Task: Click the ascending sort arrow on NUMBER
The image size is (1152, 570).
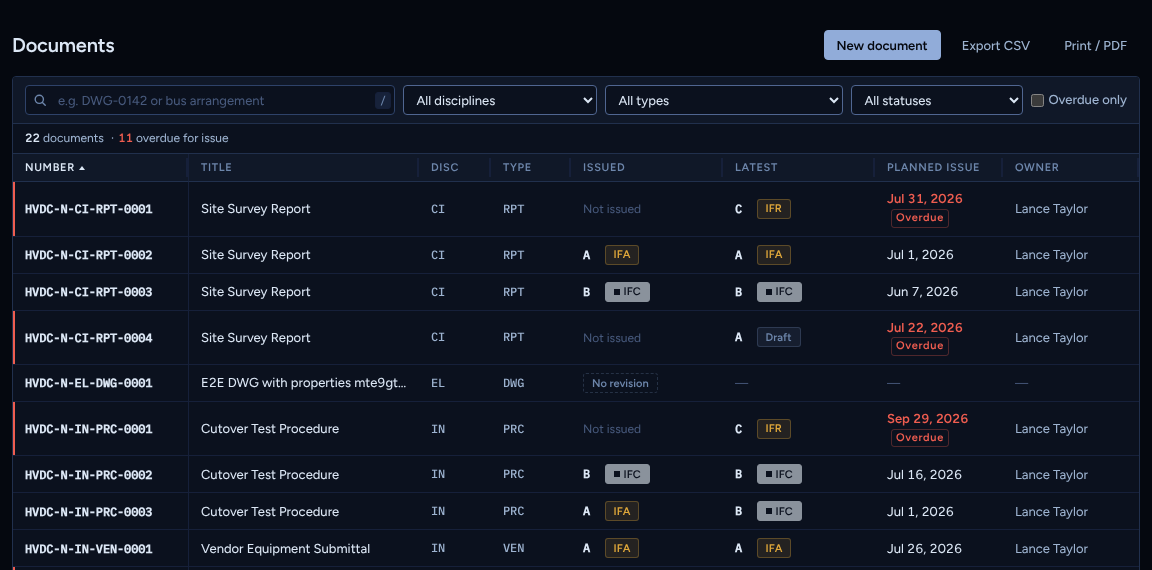Action: pos(82,168)
